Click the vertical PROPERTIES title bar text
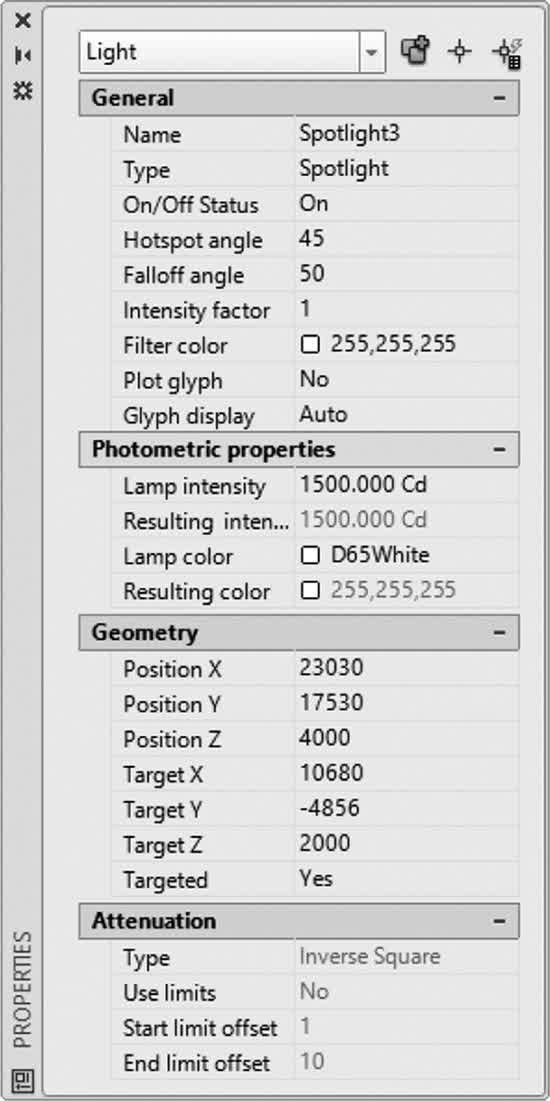 [23, 989]
